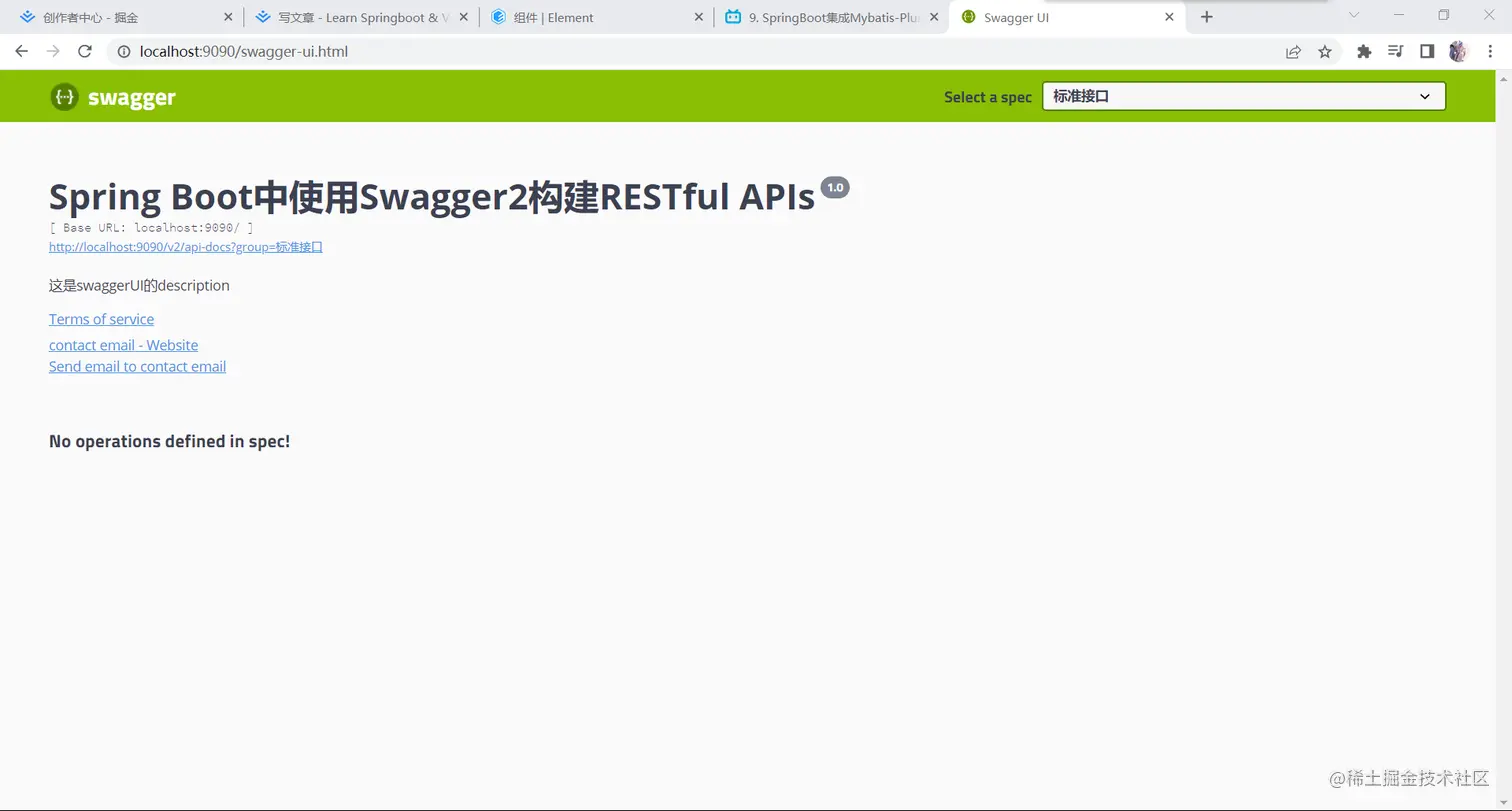Bookmark this page with the star icon

[x=1325, y=51]
